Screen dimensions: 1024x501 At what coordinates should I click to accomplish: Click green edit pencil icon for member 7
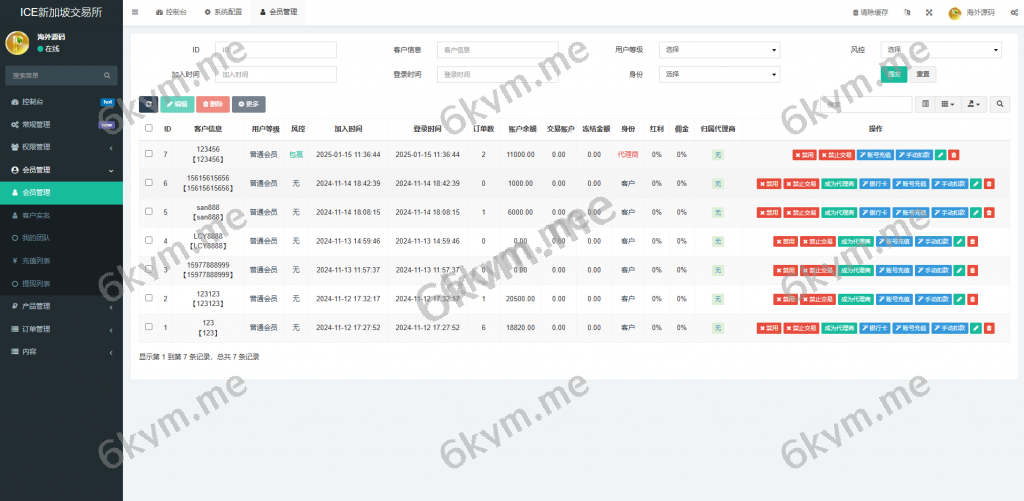pos(940,155)
